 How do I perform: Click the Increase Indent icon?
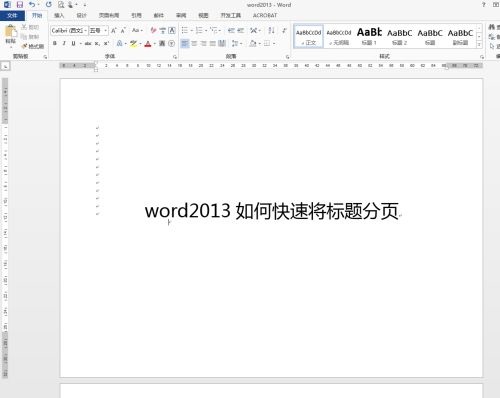pos(240,31)
